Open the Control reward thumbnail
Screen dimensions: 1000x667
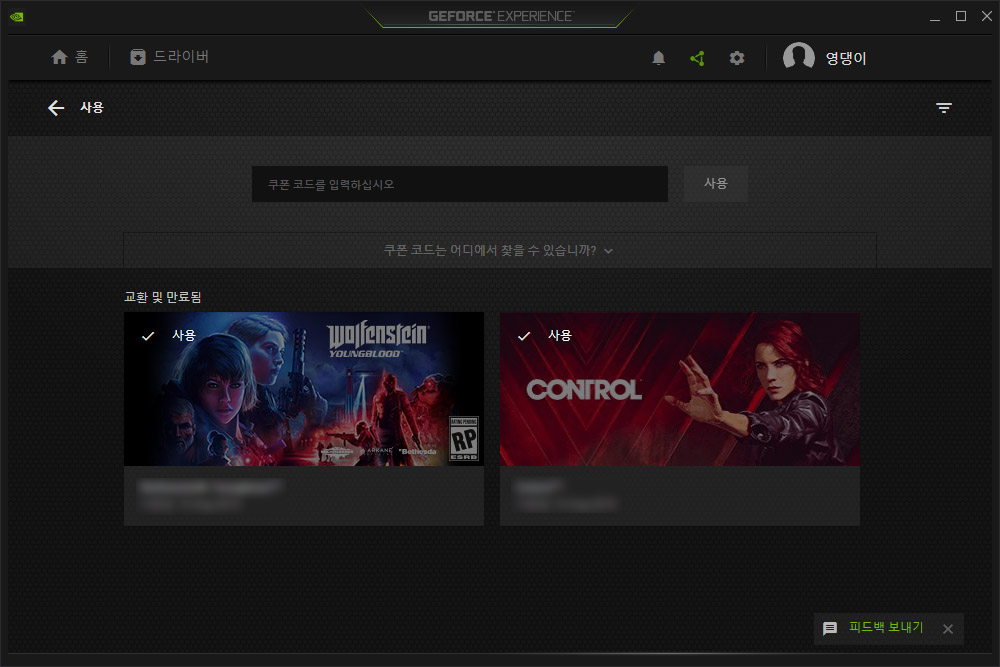click(680, 389)
